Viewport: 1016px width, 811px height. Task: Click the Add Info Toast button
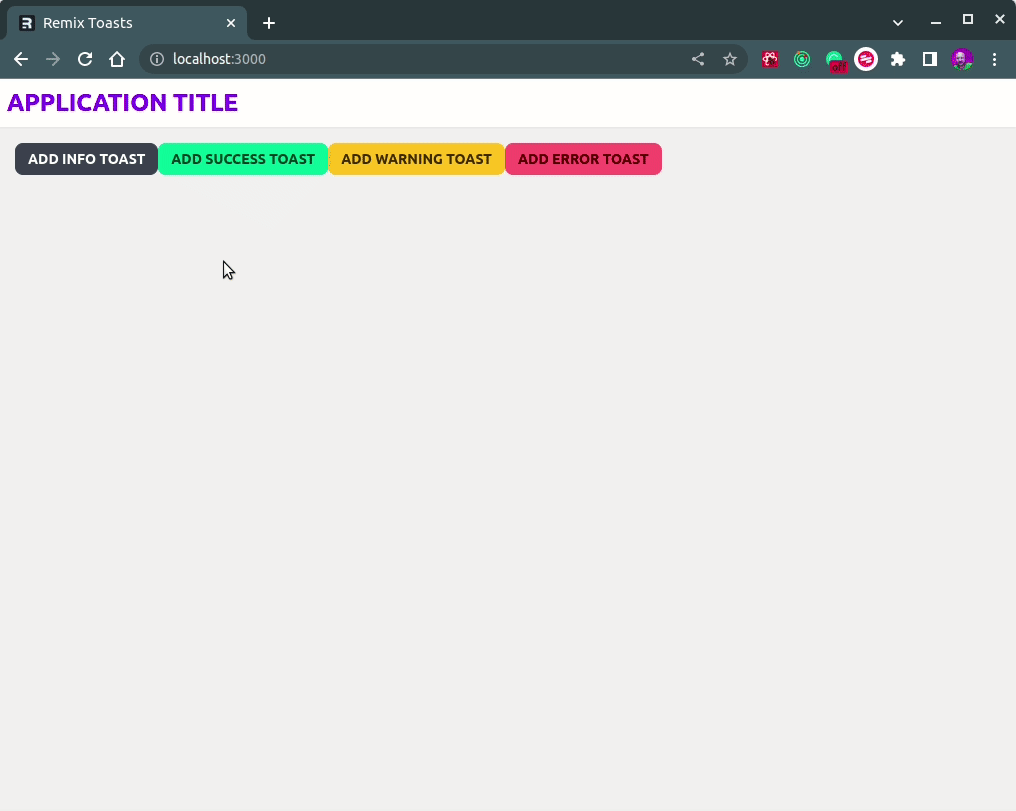point(86,159)
